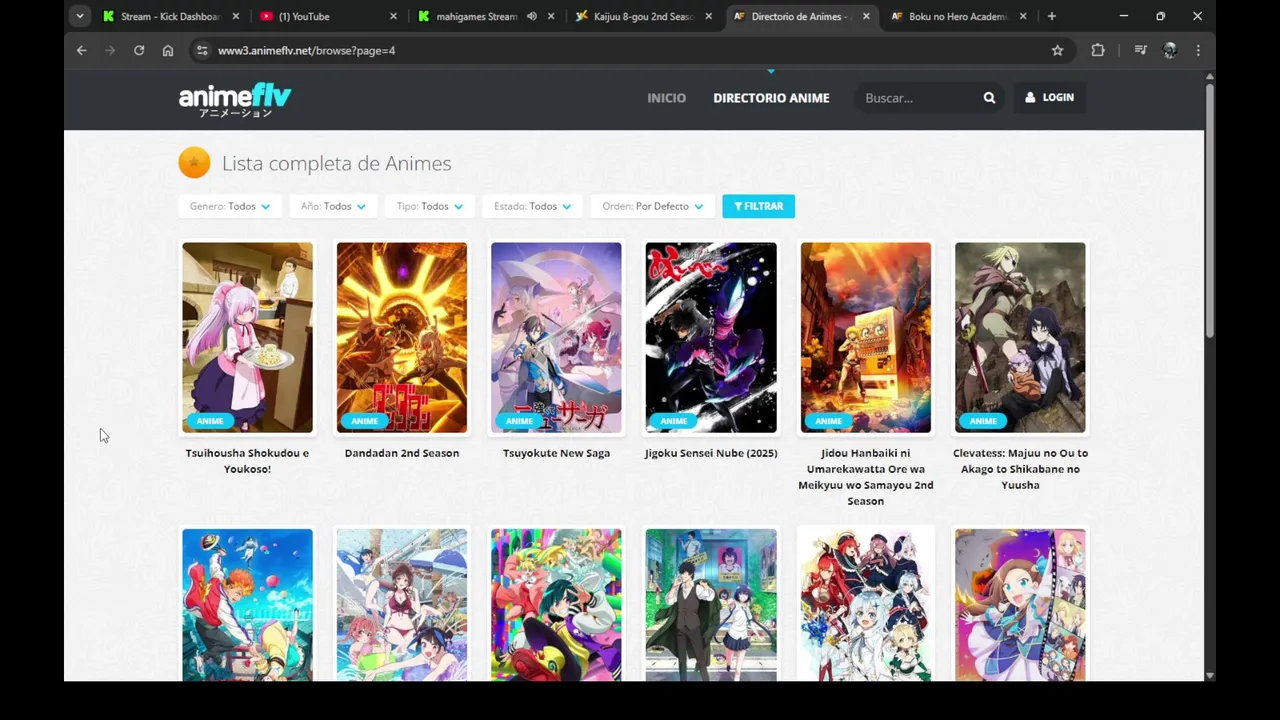Open Dandadan 2nd Season title link
Screen dimensions: 1280x720
click(x=402, y=453)
